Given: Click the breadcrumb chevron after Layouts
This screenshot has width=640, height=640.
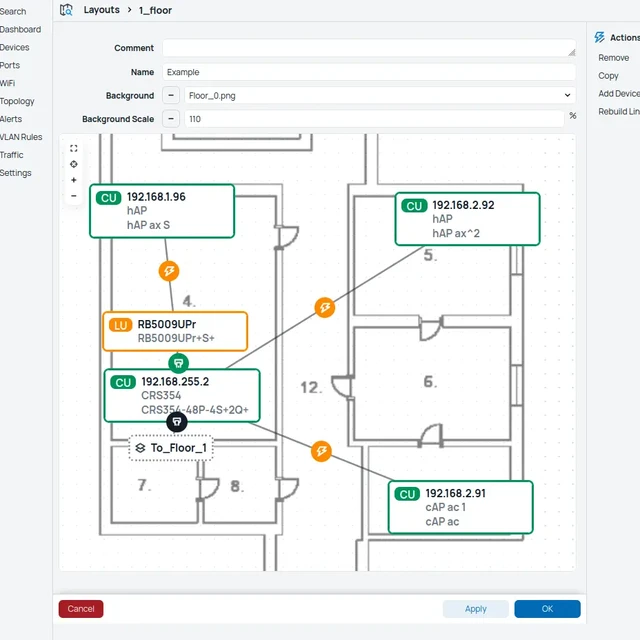Looking at the screenshot, I should [129, 10].
